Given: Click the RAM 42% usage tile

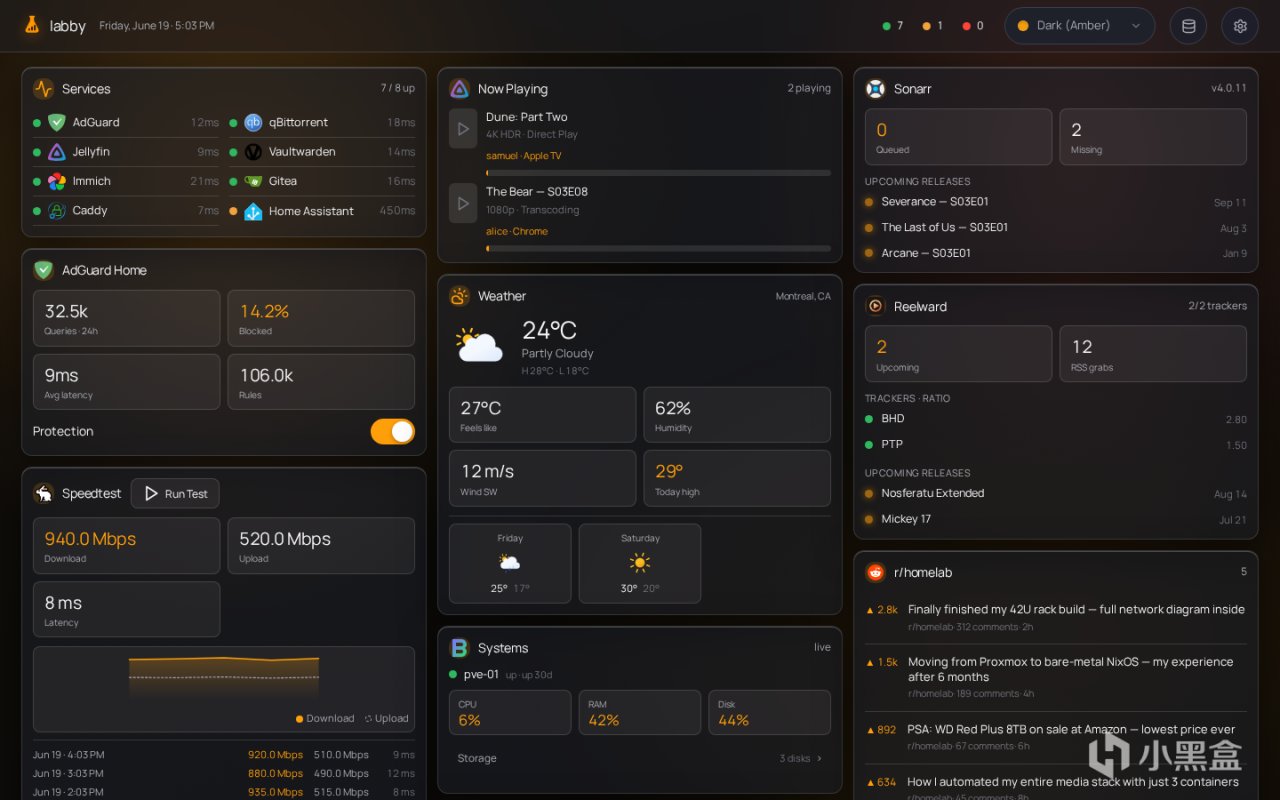Looking at the screenshot, I should click(640, 713).
